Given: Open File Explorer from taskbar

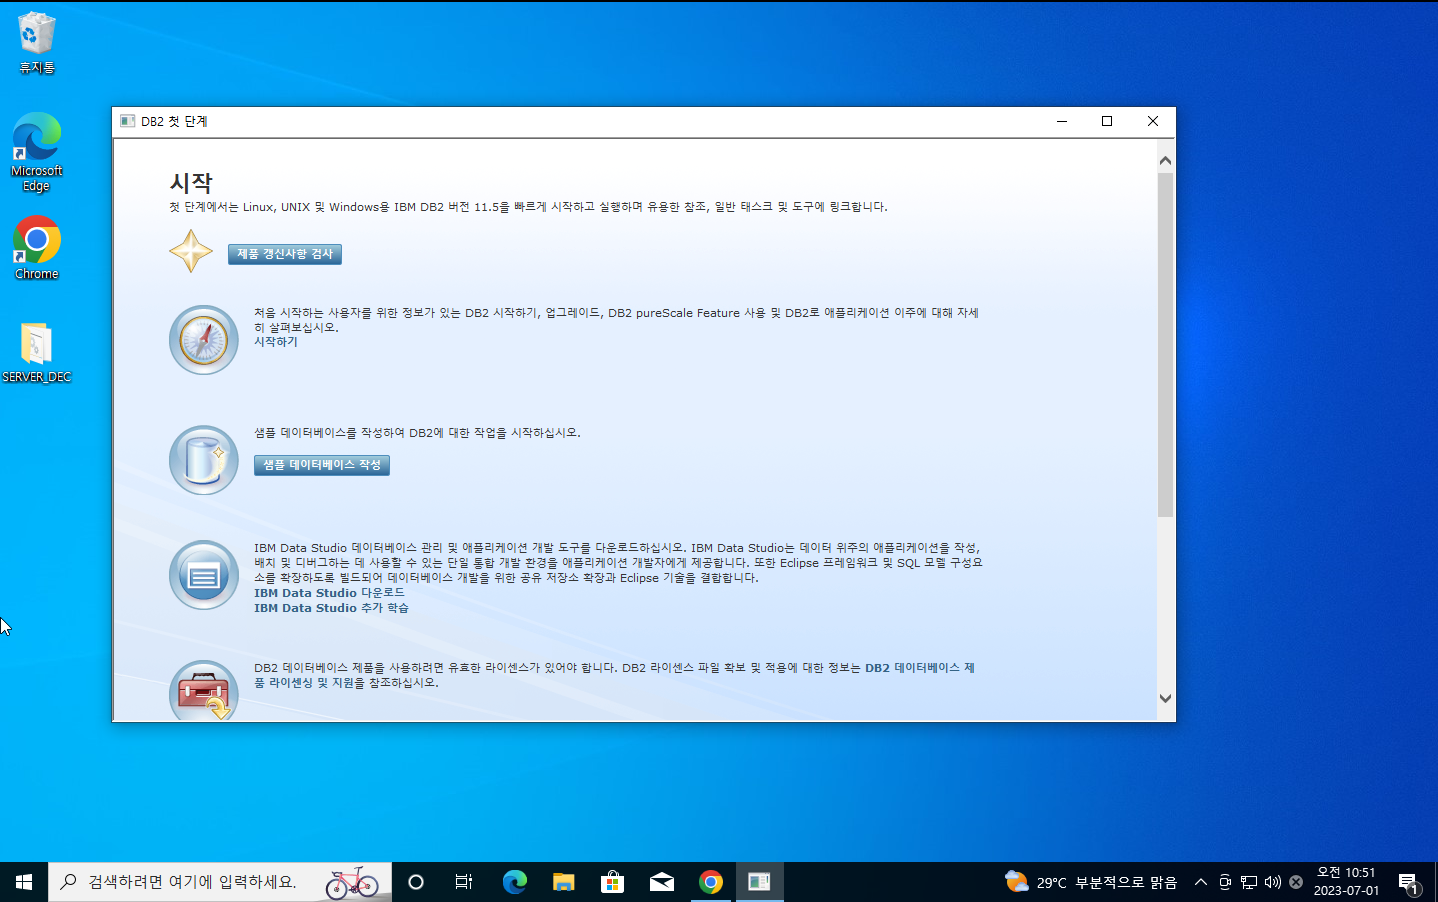Looking at the screenshot, I should point(563,882).
